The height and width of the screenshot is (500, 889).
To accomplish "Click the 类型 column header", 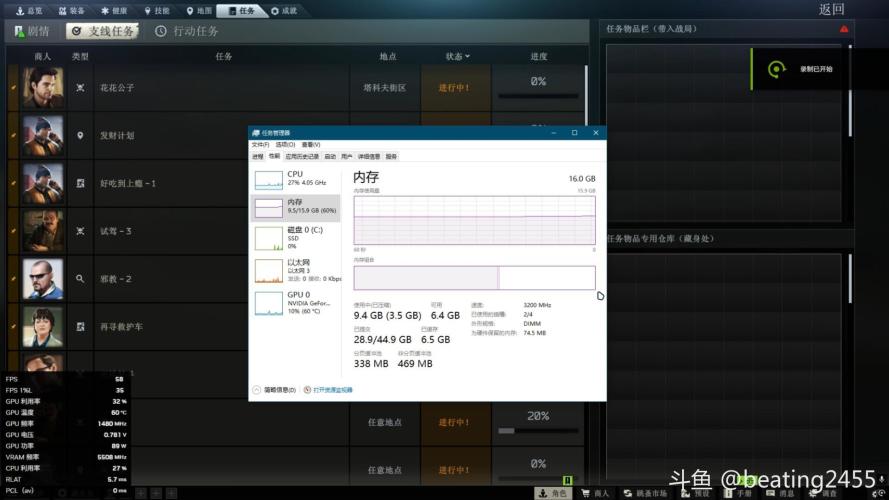I will 80,56.
